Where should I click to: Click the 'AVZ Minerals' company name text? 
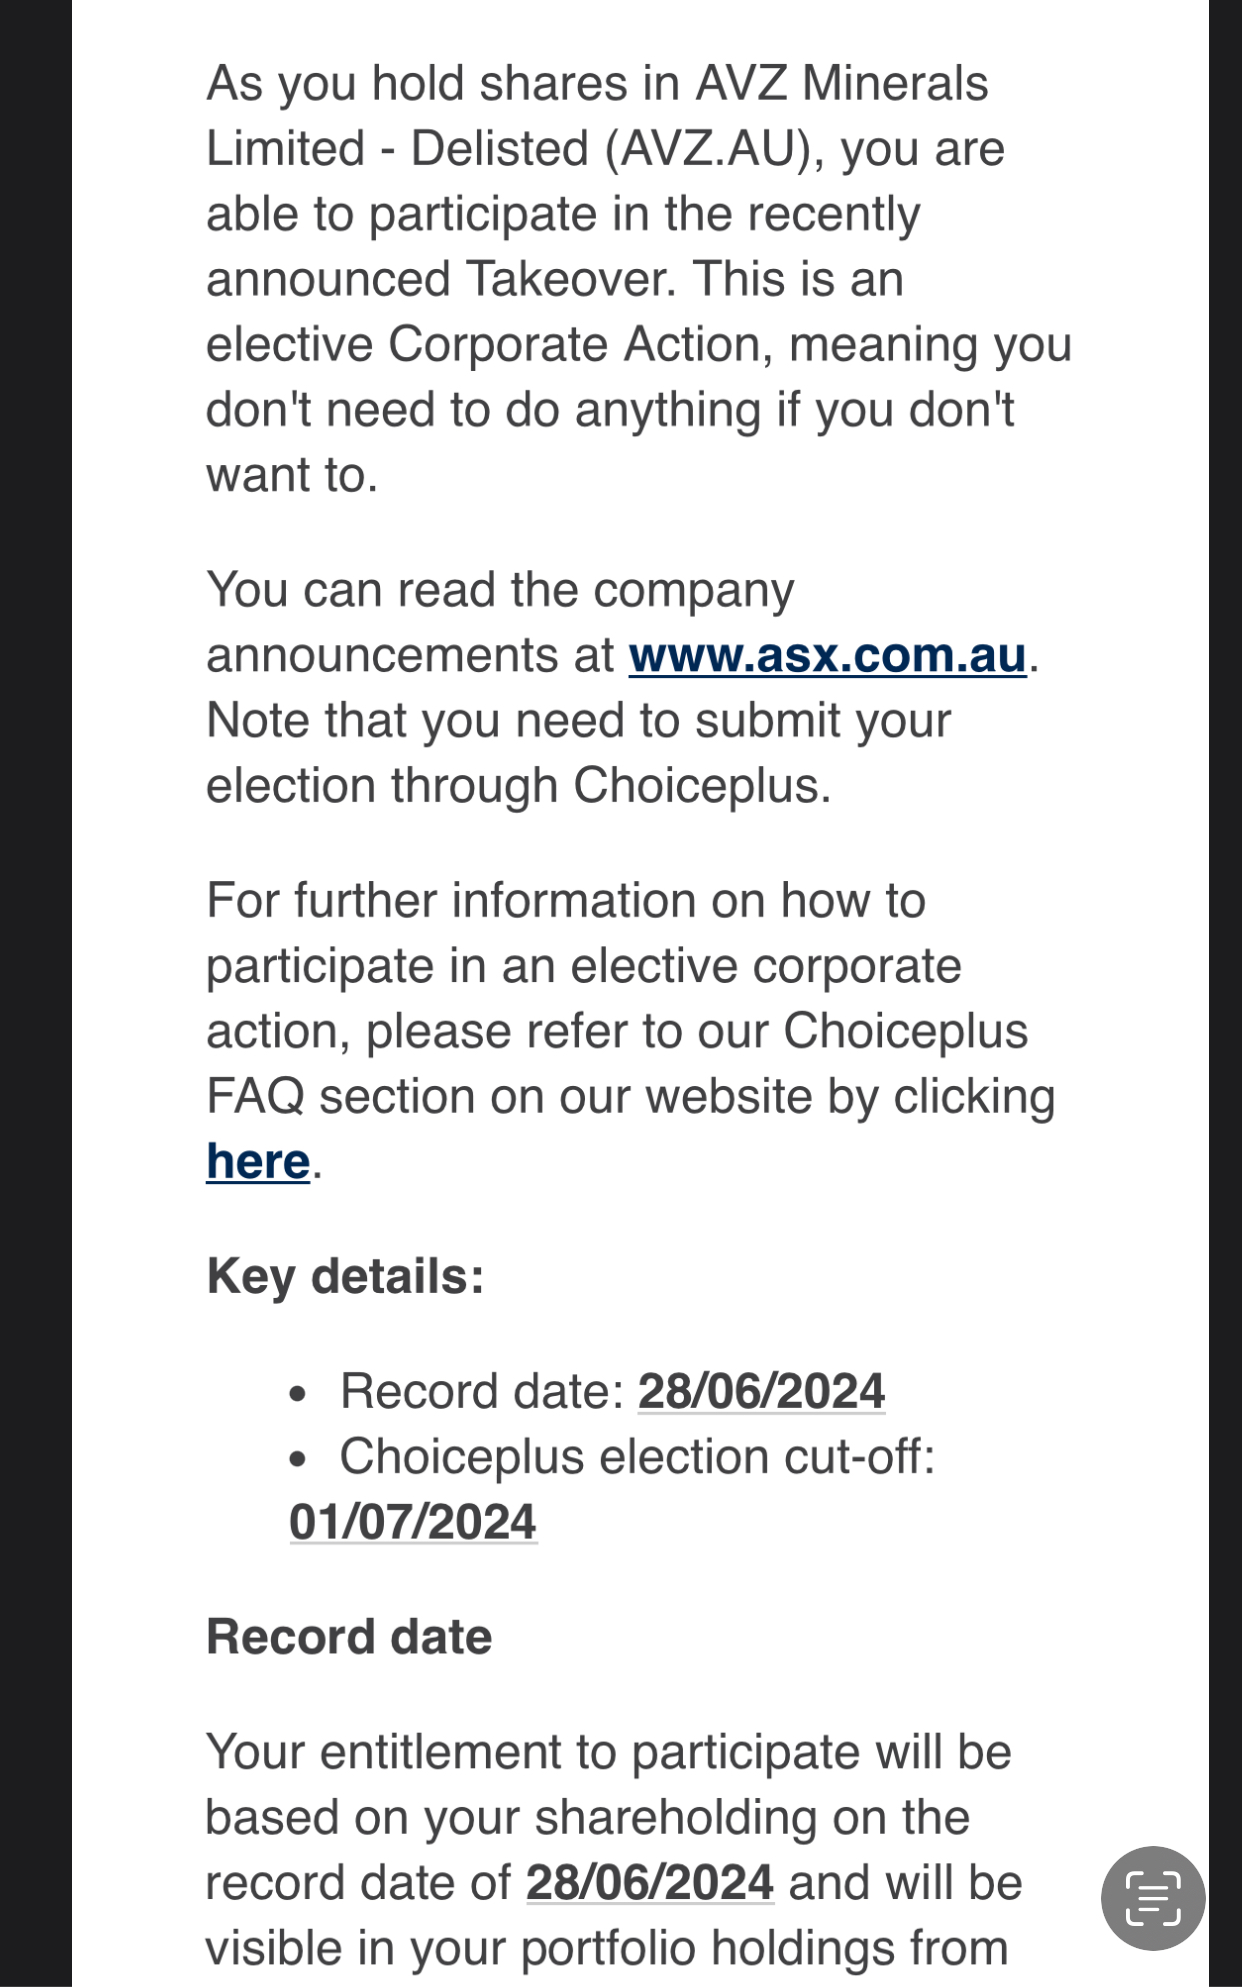pos(841,84)
